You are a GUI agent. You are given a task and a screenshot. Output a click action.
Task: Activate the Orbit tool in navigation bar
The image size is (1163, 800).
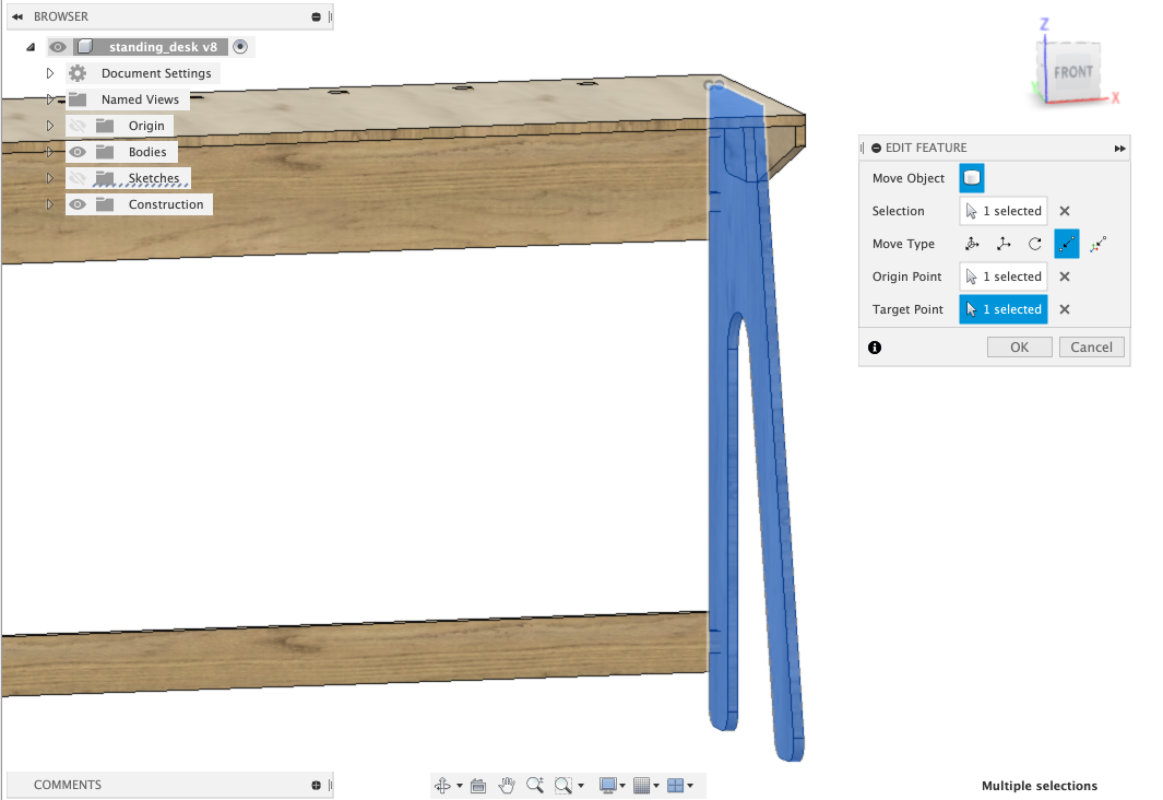443,785
